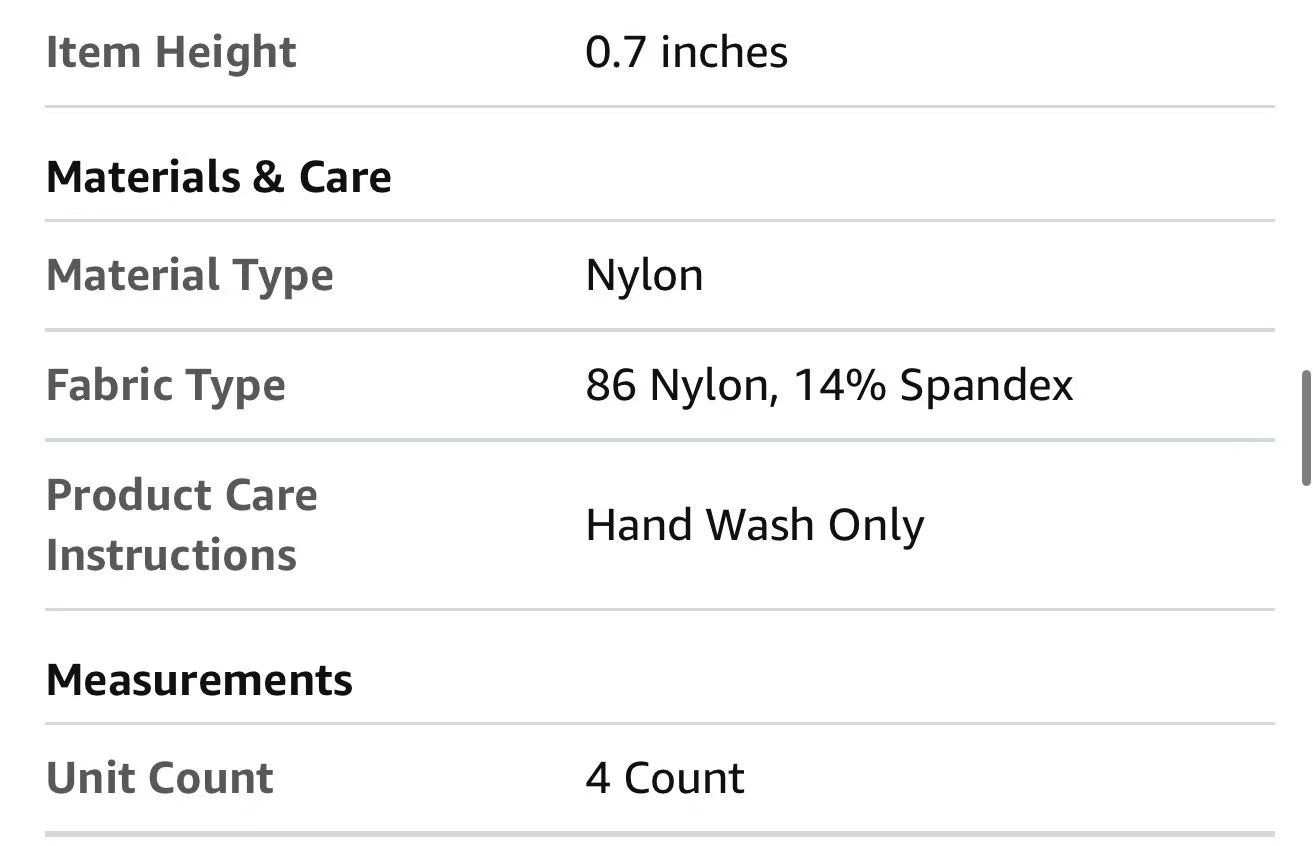Select the 4 Count value
This screenshot has height=846, width=1313.
665,779
